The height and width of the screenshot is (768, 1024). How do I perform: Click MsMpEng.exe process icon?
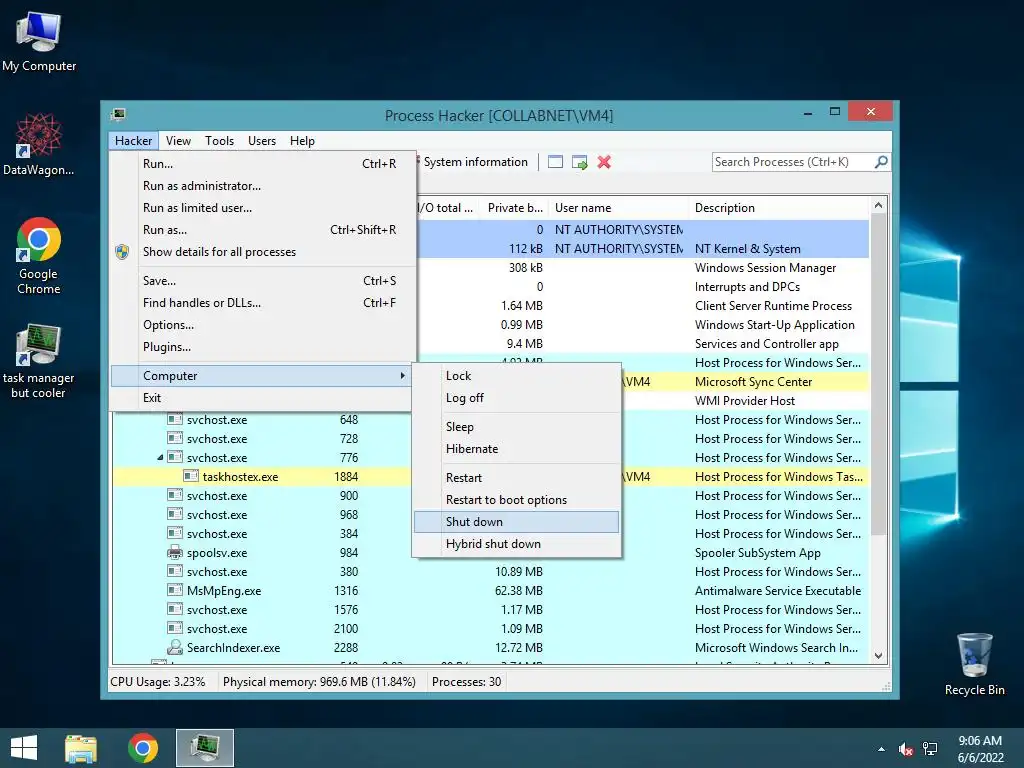point(174,590)
